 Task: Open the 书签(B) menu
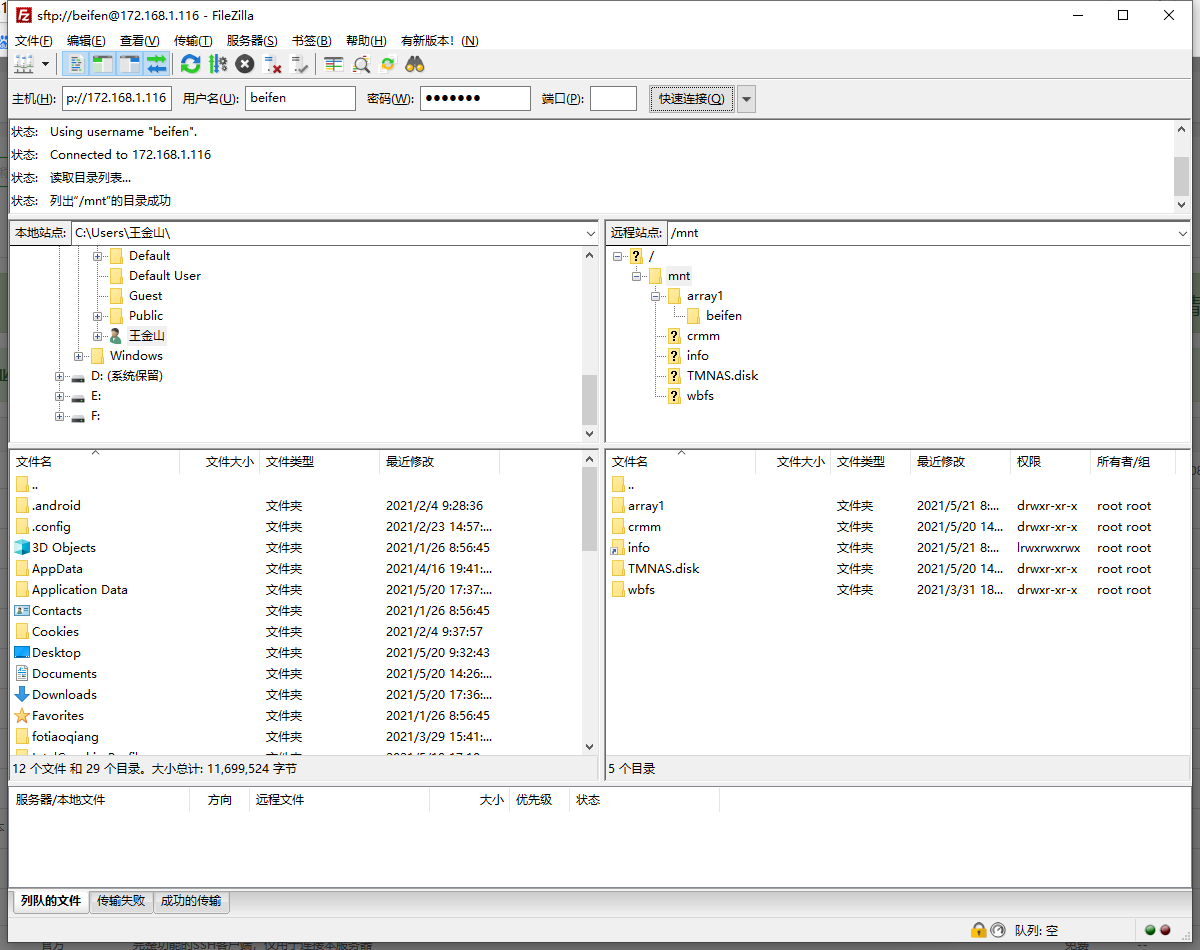[x=311, y=41]
